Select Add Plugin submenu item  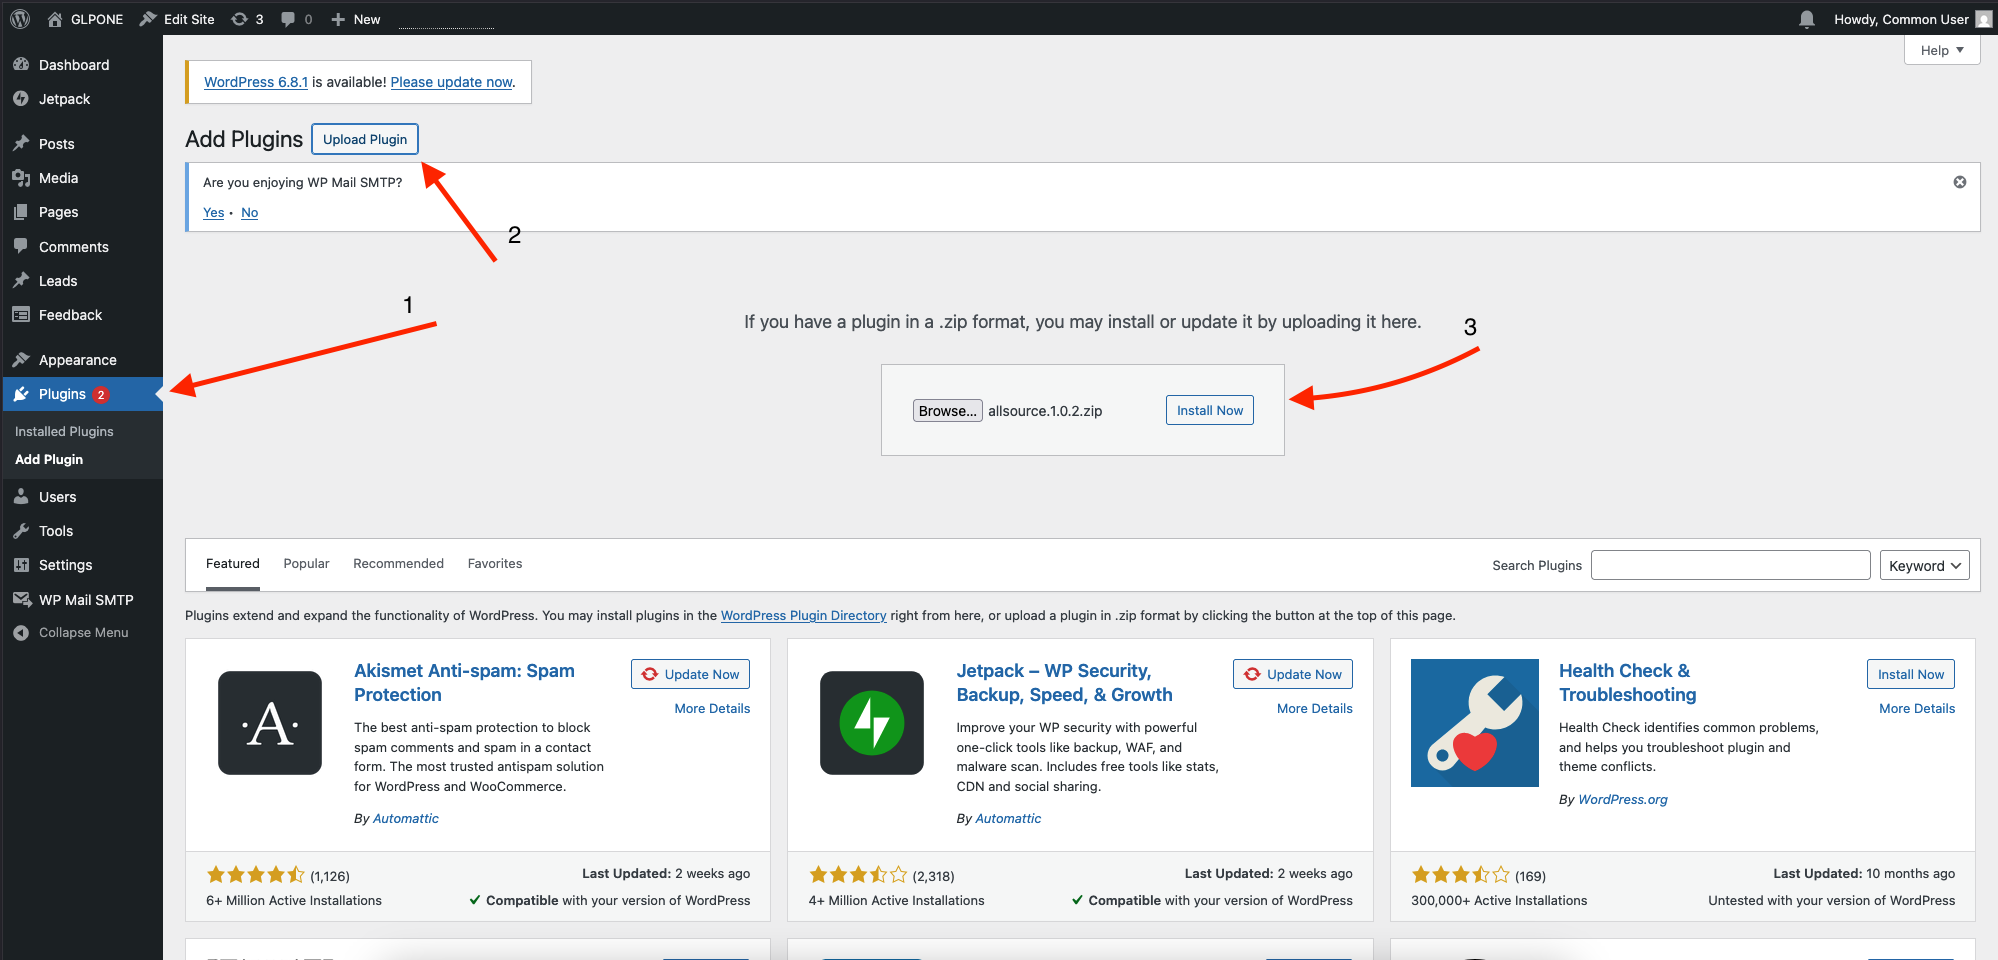[x=49, y=459]
